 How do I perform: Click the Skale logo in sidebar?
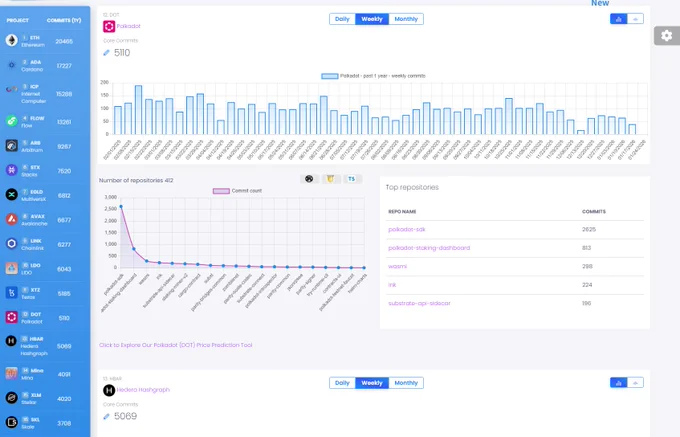point(12,422)
